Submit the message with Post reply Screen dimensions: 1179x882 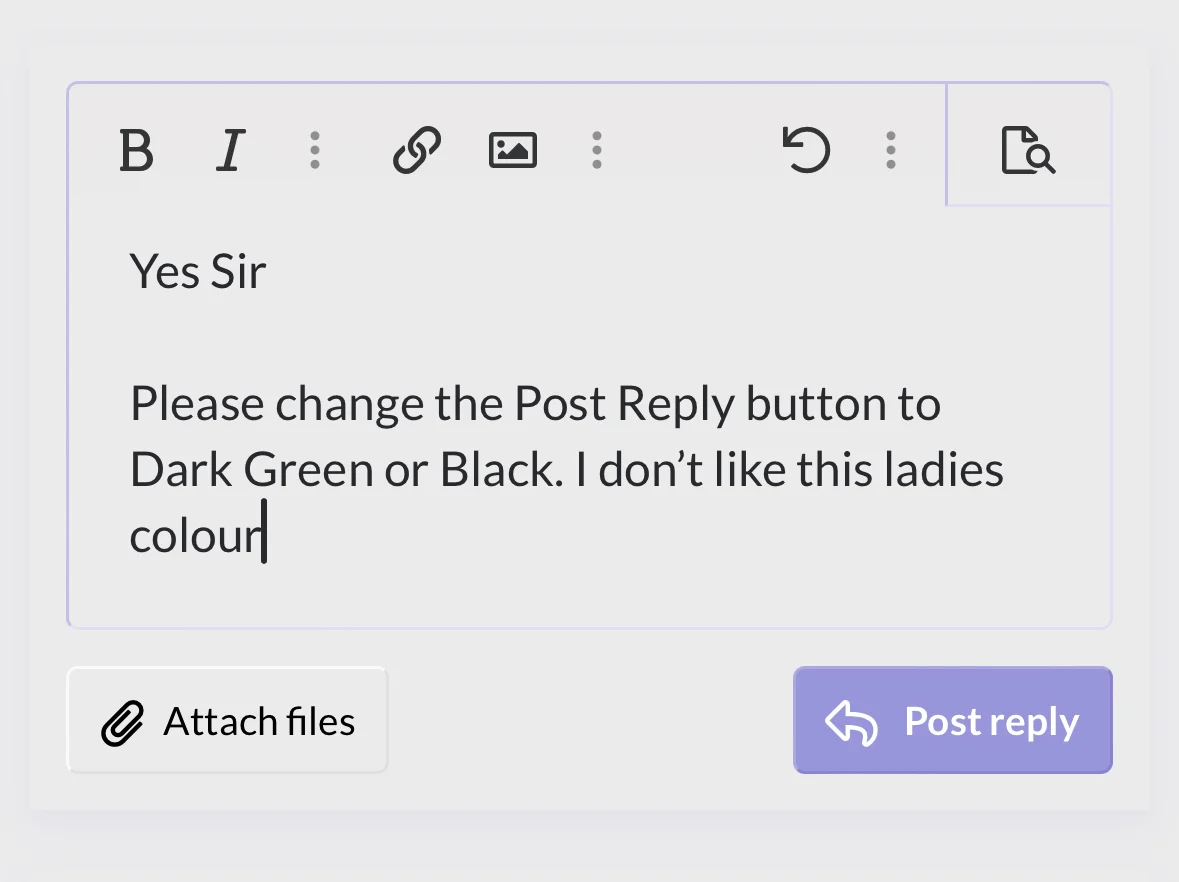(953, 720)
